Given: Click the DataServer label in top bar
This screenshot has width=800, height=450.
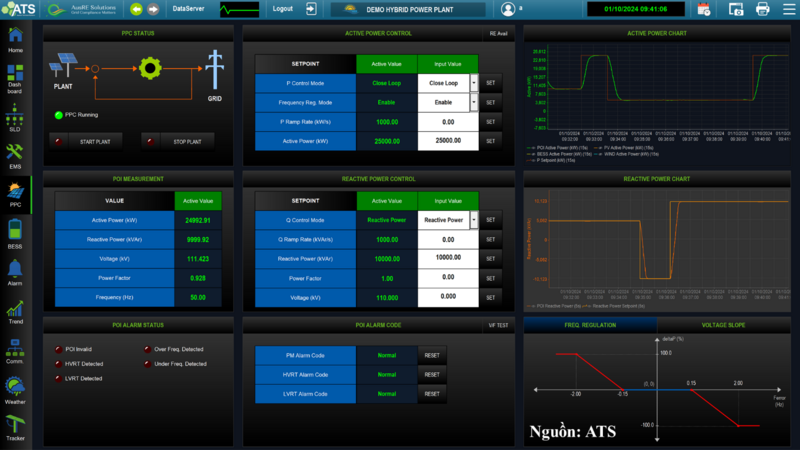Looking at the screenshot, I should tap(188, 9).
